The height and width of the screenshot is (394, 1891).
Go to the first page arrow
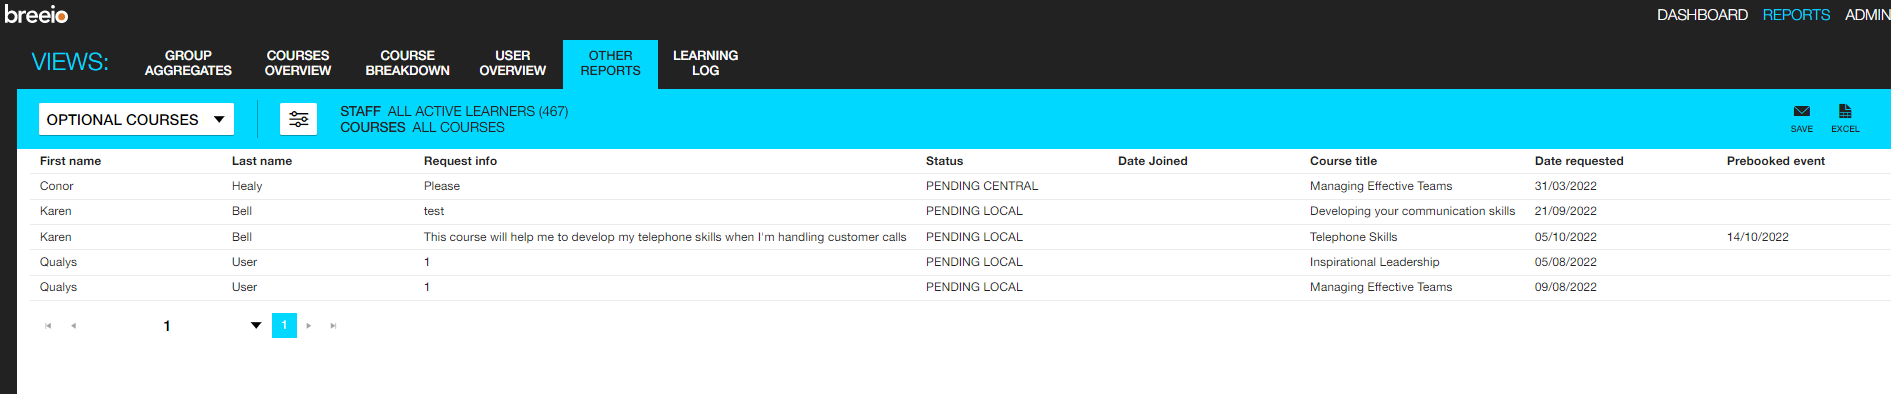(x=48, y=326)
